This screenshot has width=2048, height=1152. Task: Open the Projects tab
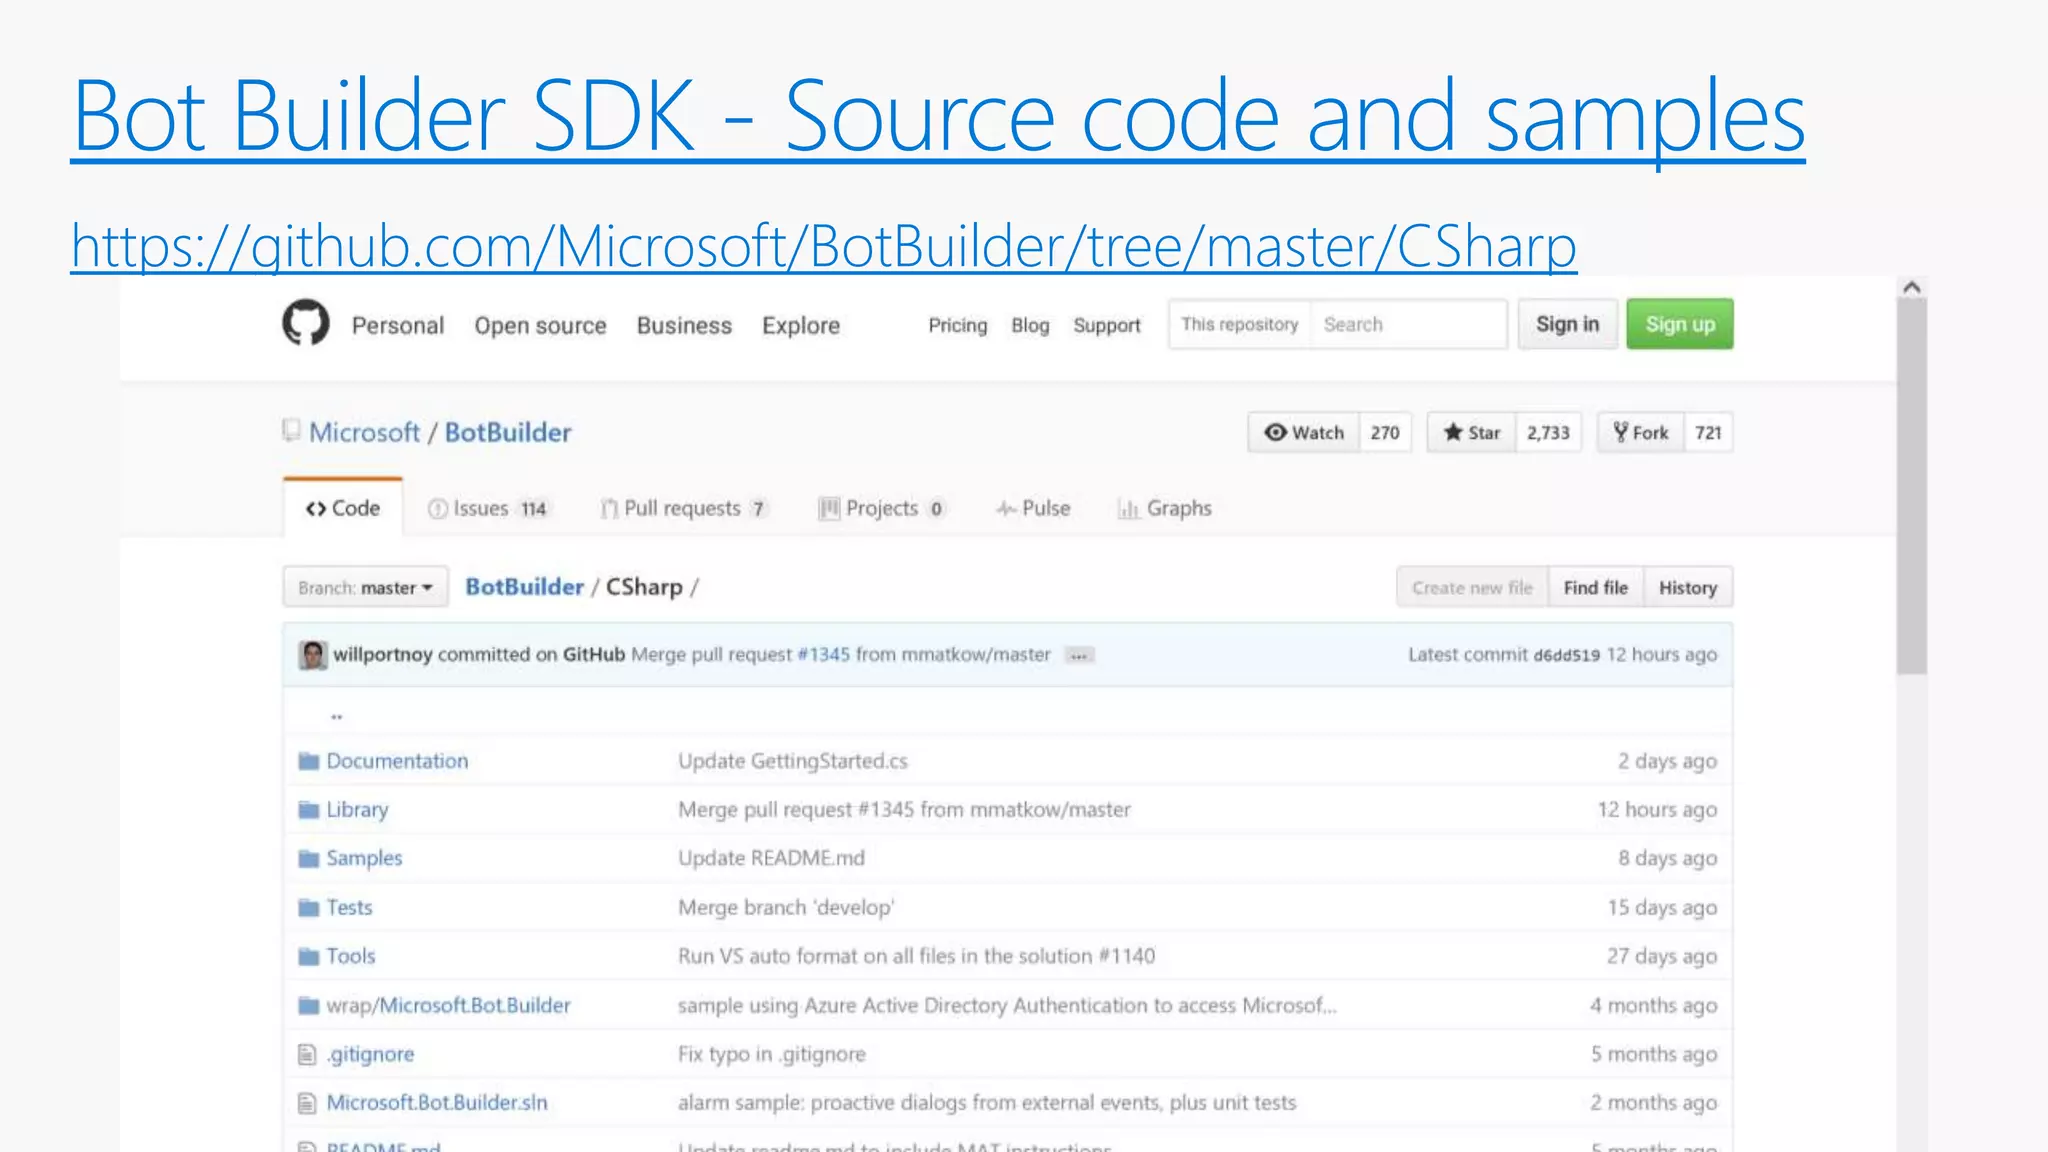click(881, 508)
